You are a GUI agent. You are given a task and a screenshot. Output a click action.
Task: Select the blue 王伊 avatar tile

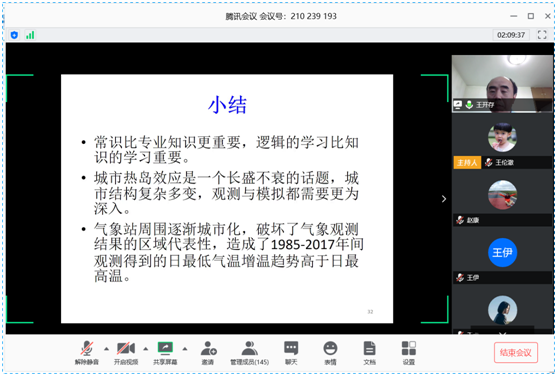click(502, 252)
